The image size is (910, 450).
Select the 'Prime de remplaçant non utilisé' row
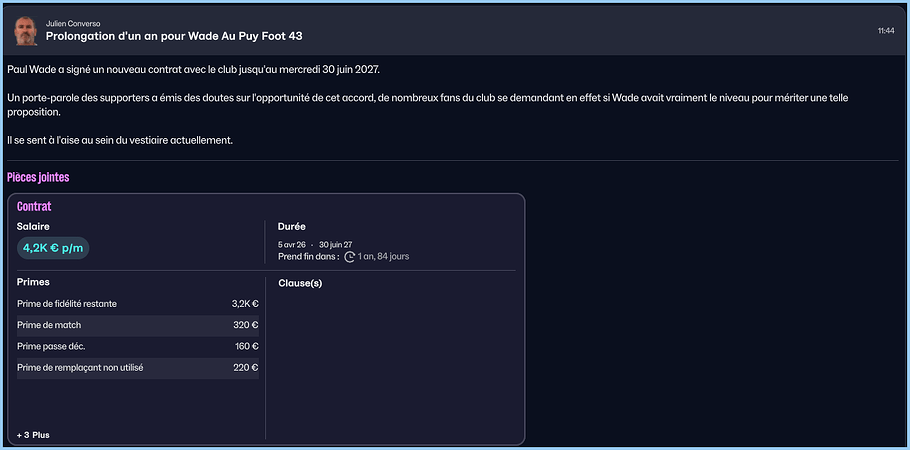pyautogui.click(x=137, y=368)
